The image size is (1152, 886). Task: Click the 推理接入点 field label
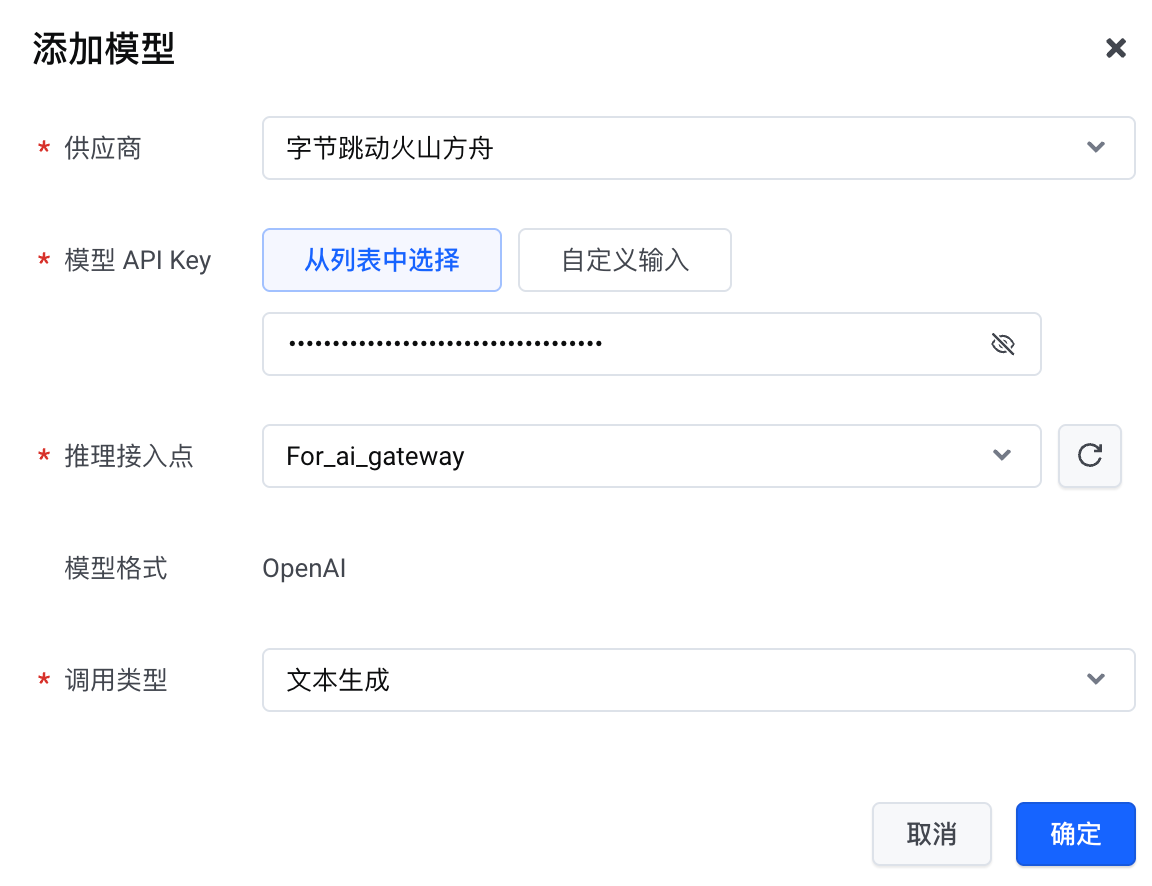[128, 457]
